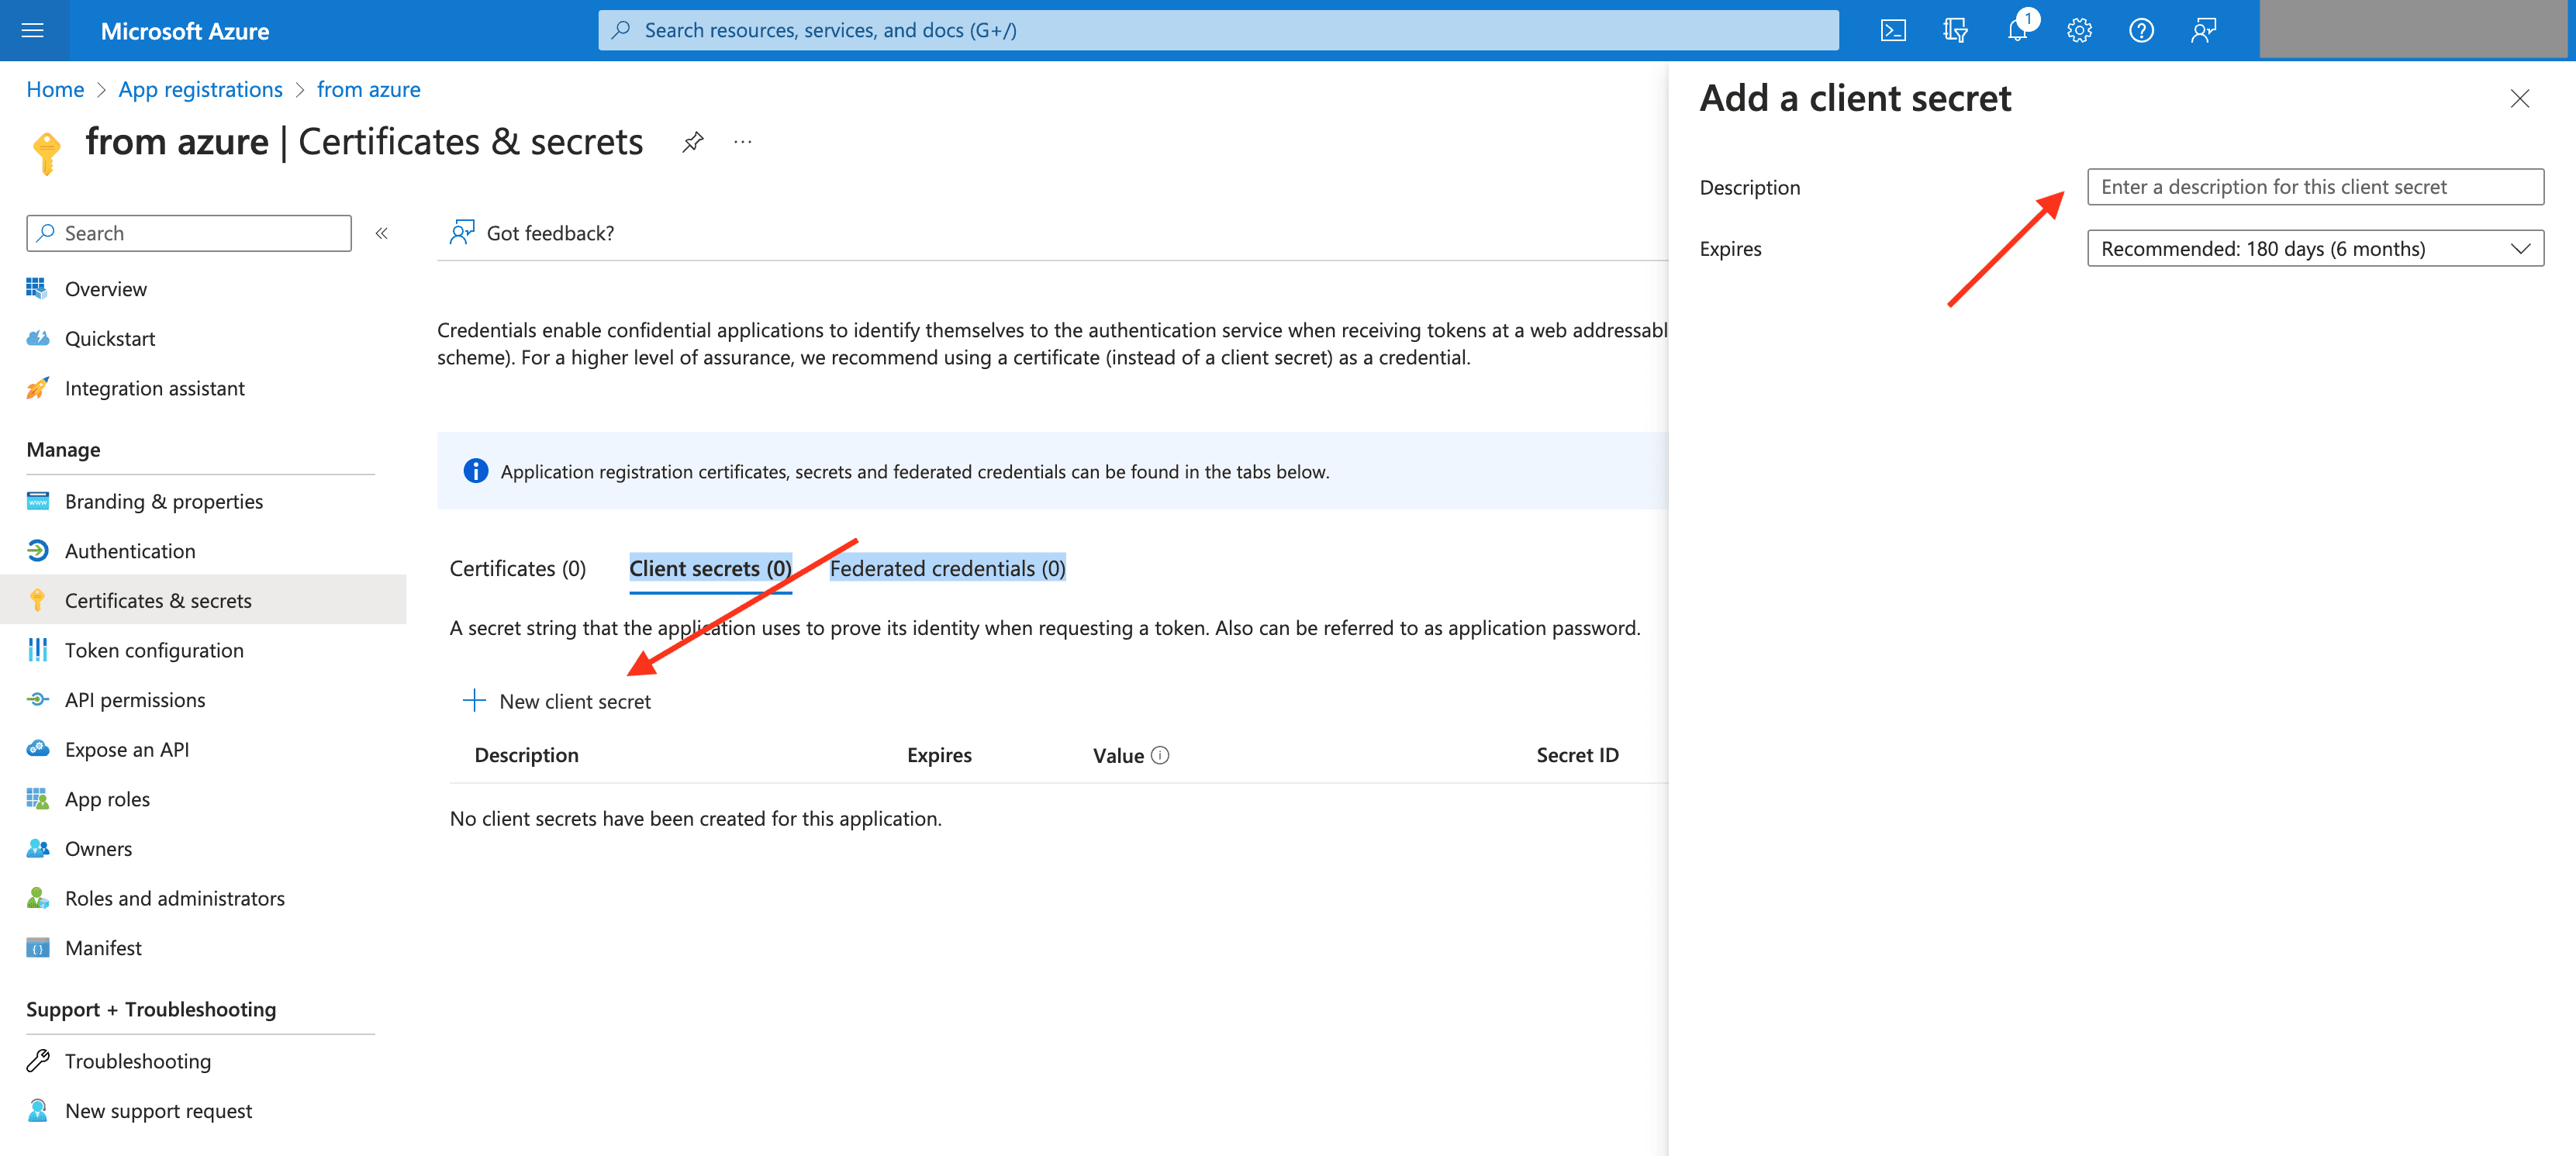2576x1156 pixels.
Task: Focus the sidebar Search box
Action: click(188, 233)
